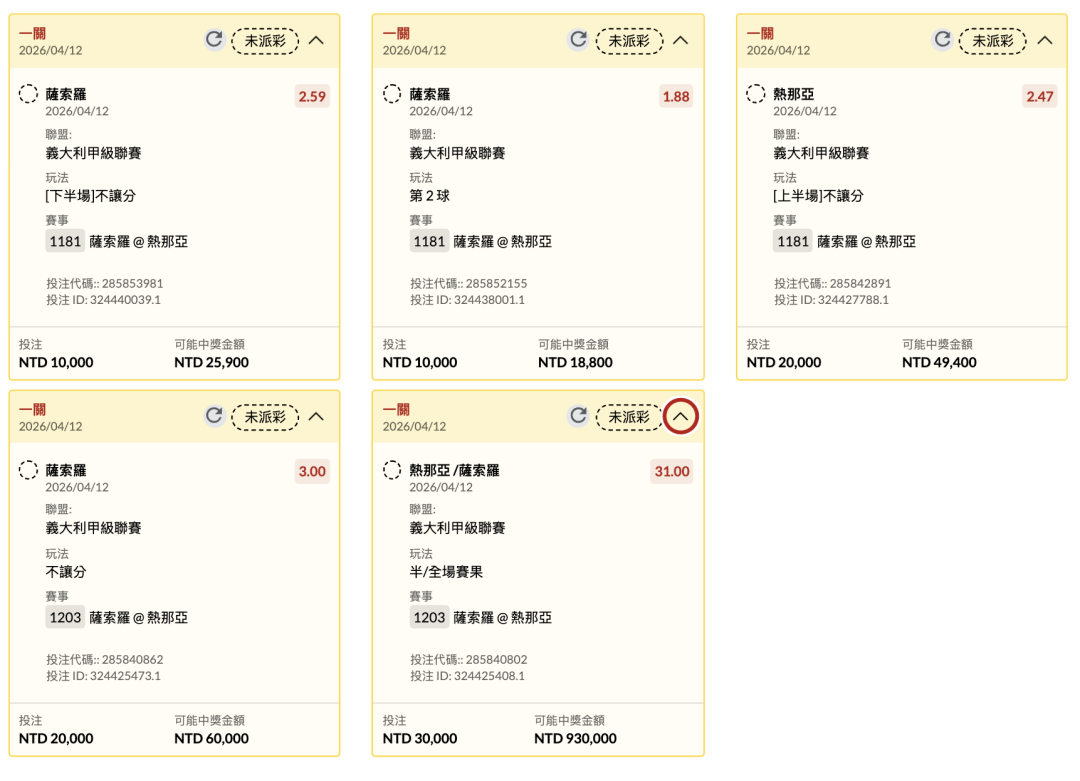Click dashed circle beside 熱那亞 2.47 selection
This screenshot has height=781, width=1080.
[756, 94]
